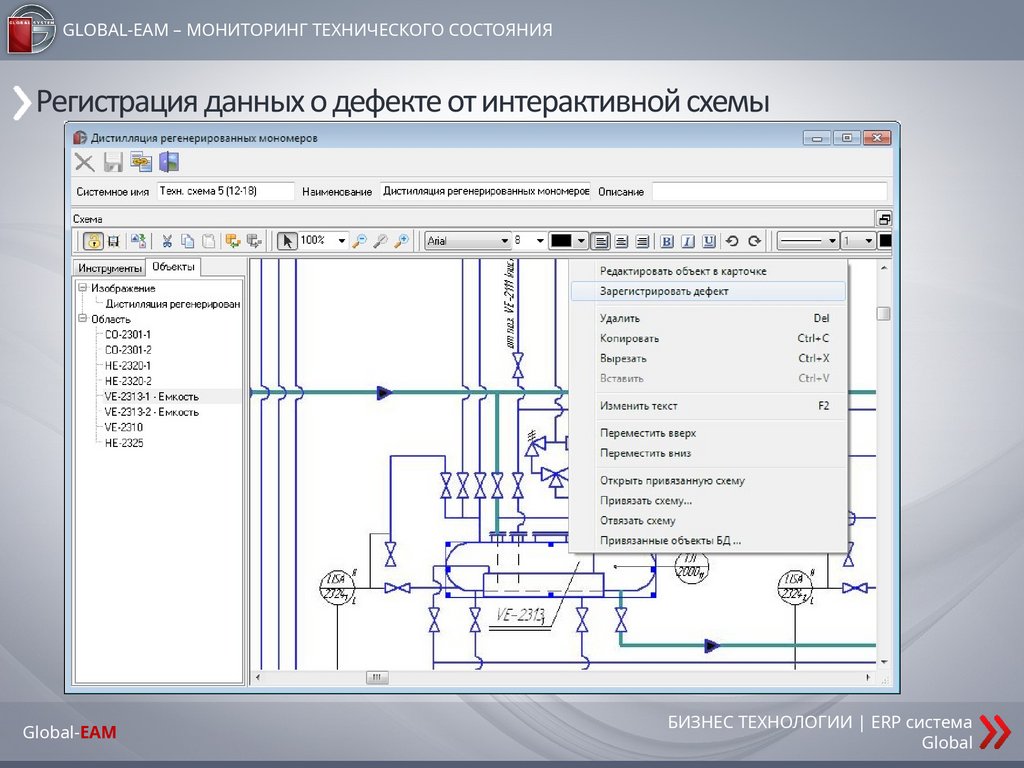Image resolution: width=1024 pixels, height=768 pixels.
Task: Select VE-2313-2 - Емкость in the tree
Action: click(x=151, y=412)
